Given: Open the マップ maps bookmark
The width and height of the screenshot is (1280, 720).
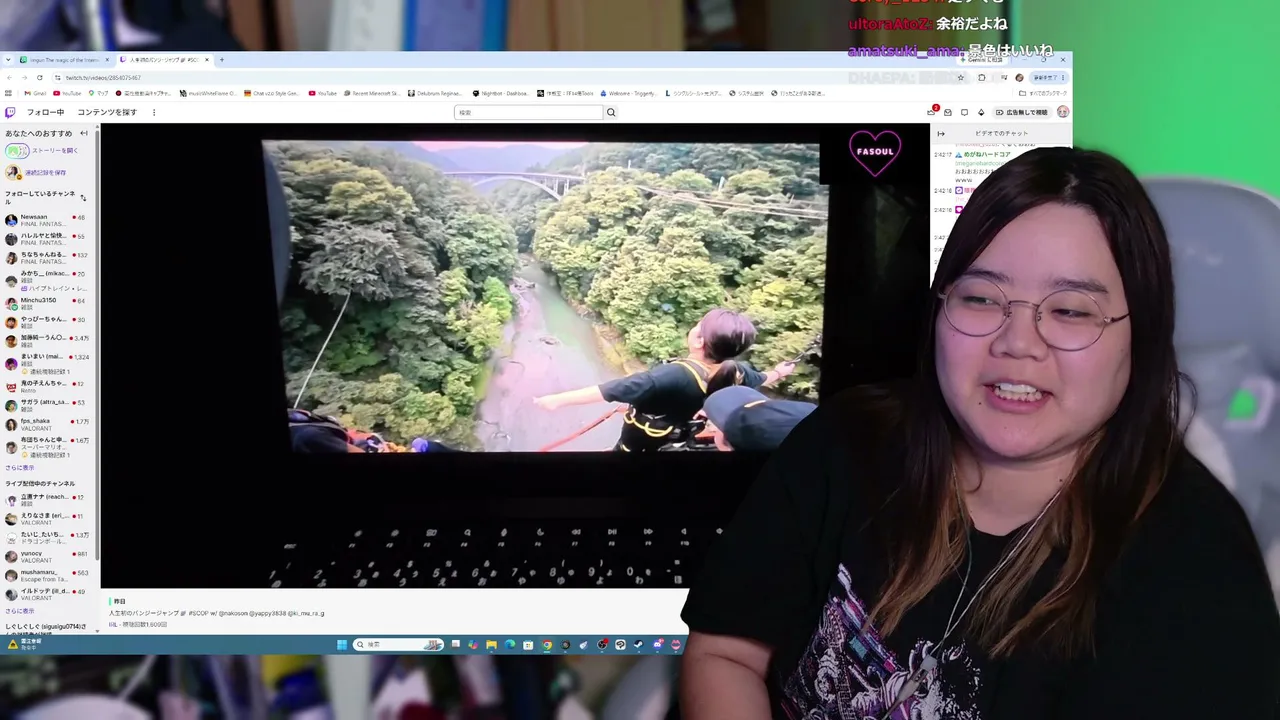Looking at the screenshot, I should (x=99, y=93).
